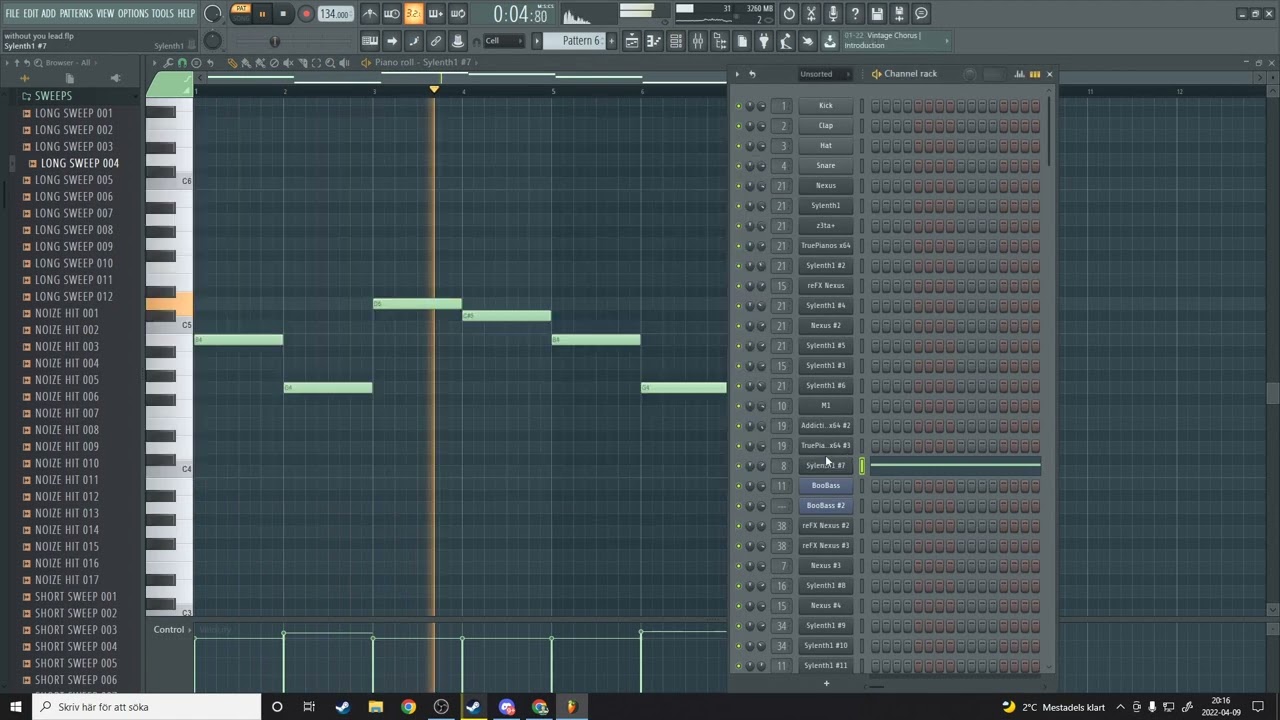This screenshot has width=1280, height=720.
Task: Click the Kick channel button
Action: tap(826, 105)
